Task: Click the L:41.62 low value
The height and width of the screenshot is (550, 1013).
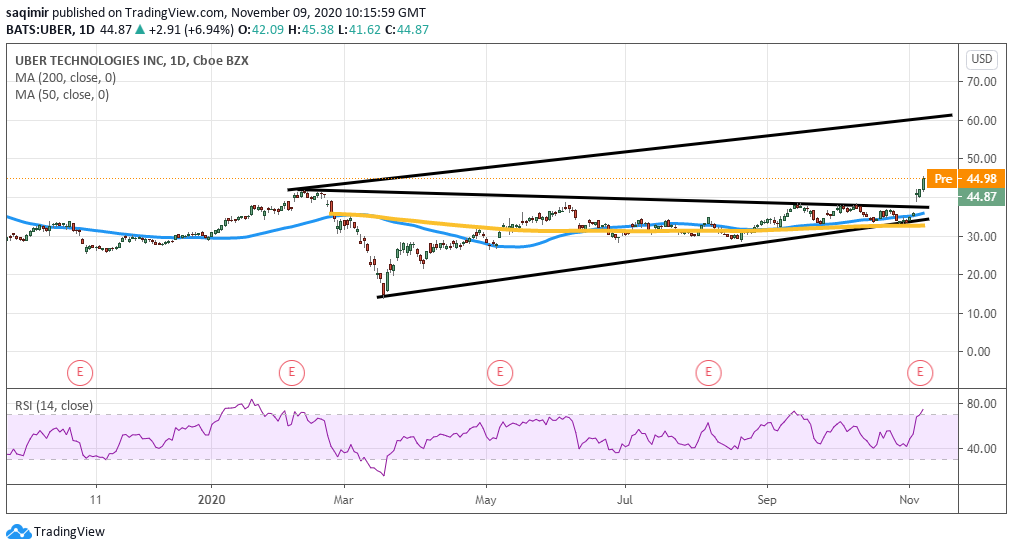Action: tap(359, 30)
